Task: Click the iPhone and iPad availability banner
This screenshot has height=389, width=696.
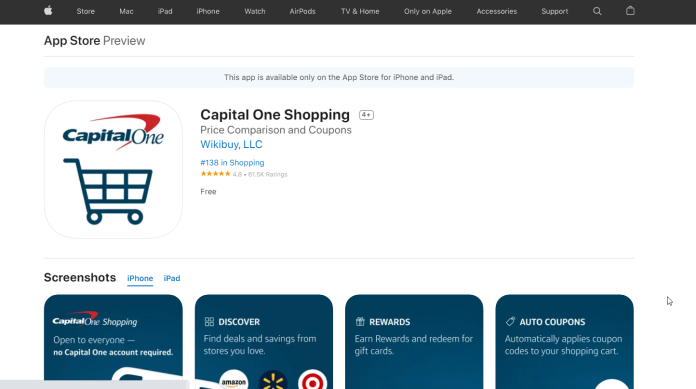Action: tap(339, 77)
